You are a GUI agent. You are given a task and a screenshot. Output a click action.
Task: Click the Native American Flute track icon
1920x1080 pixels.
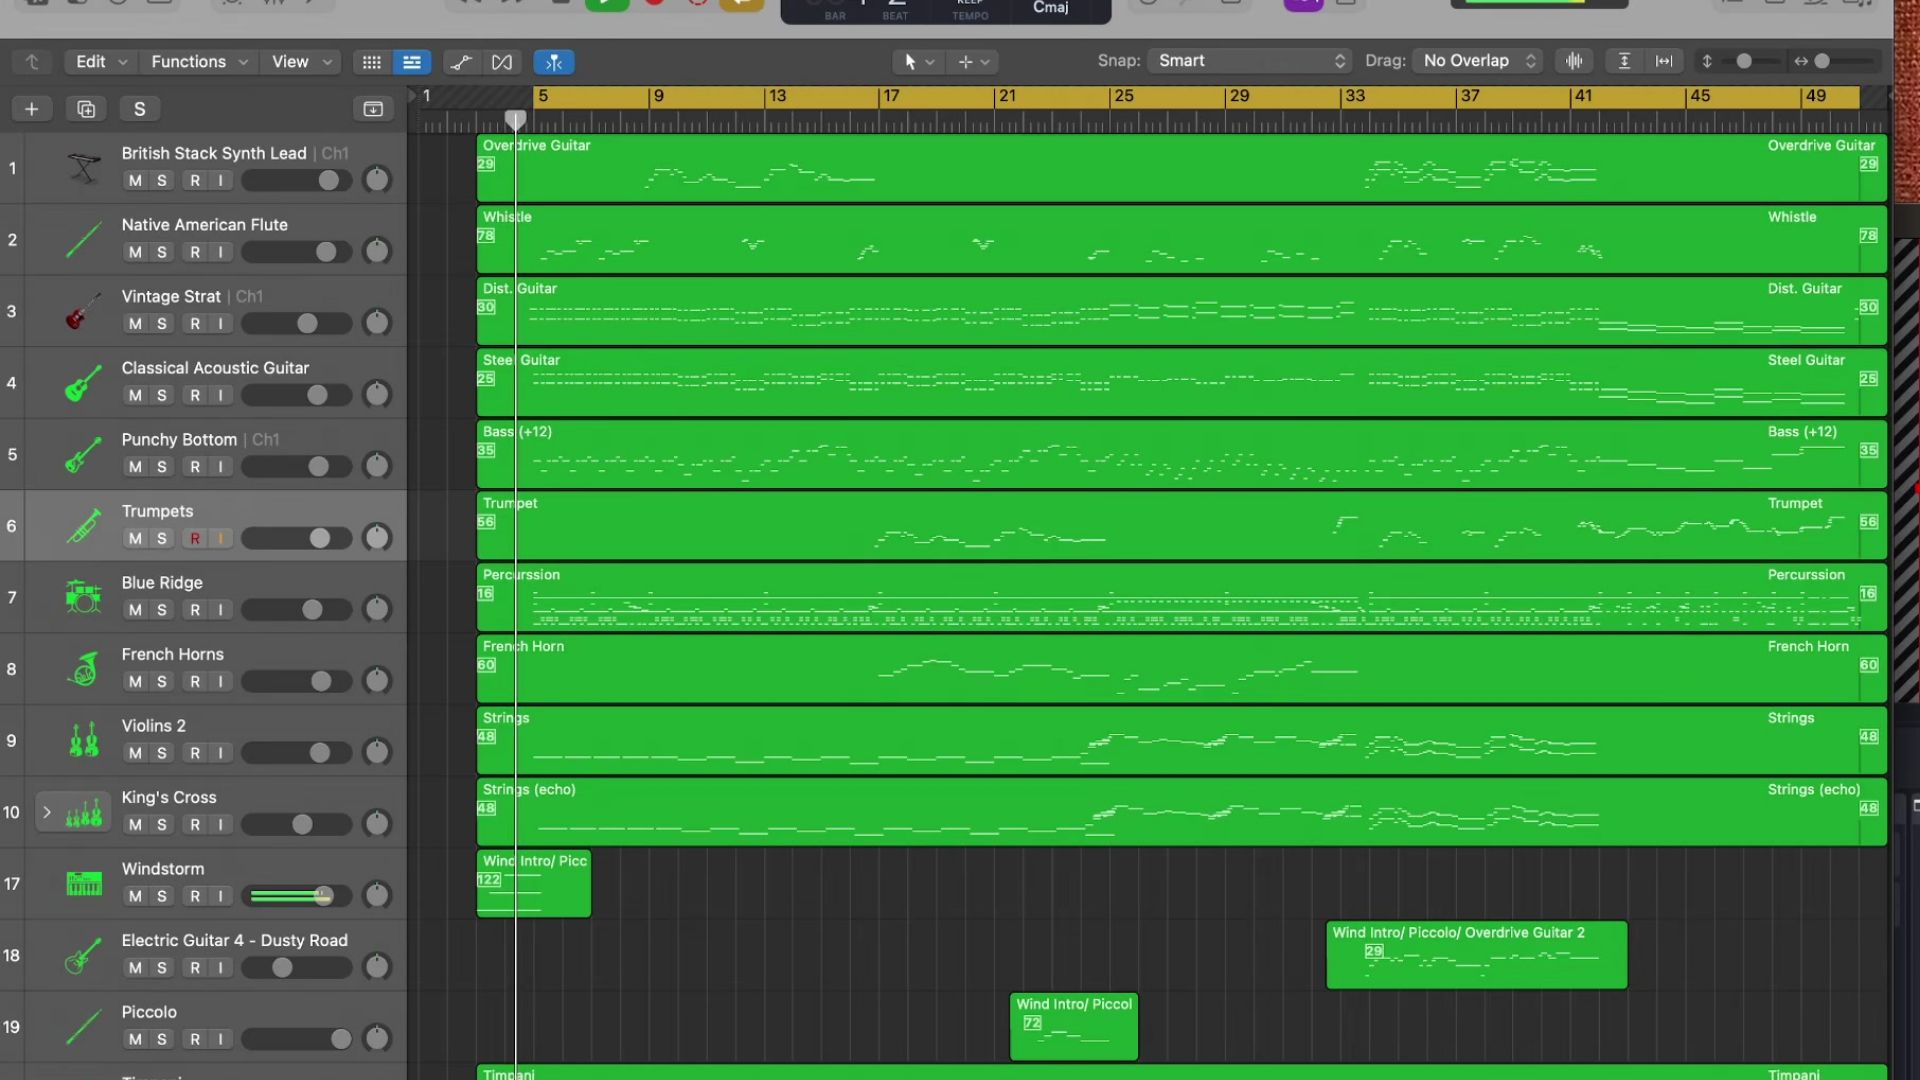84,240
